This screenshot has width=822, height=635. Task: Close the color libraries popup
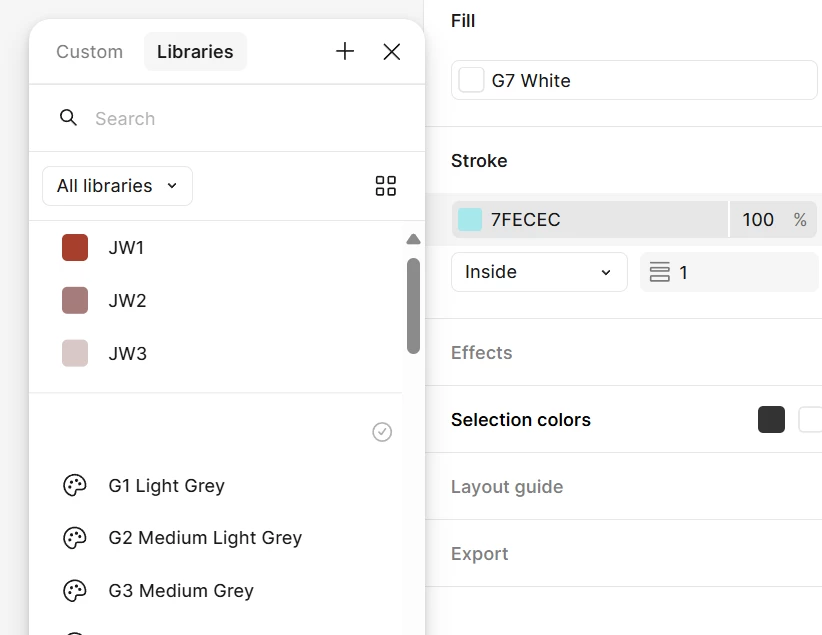[392, 52]
